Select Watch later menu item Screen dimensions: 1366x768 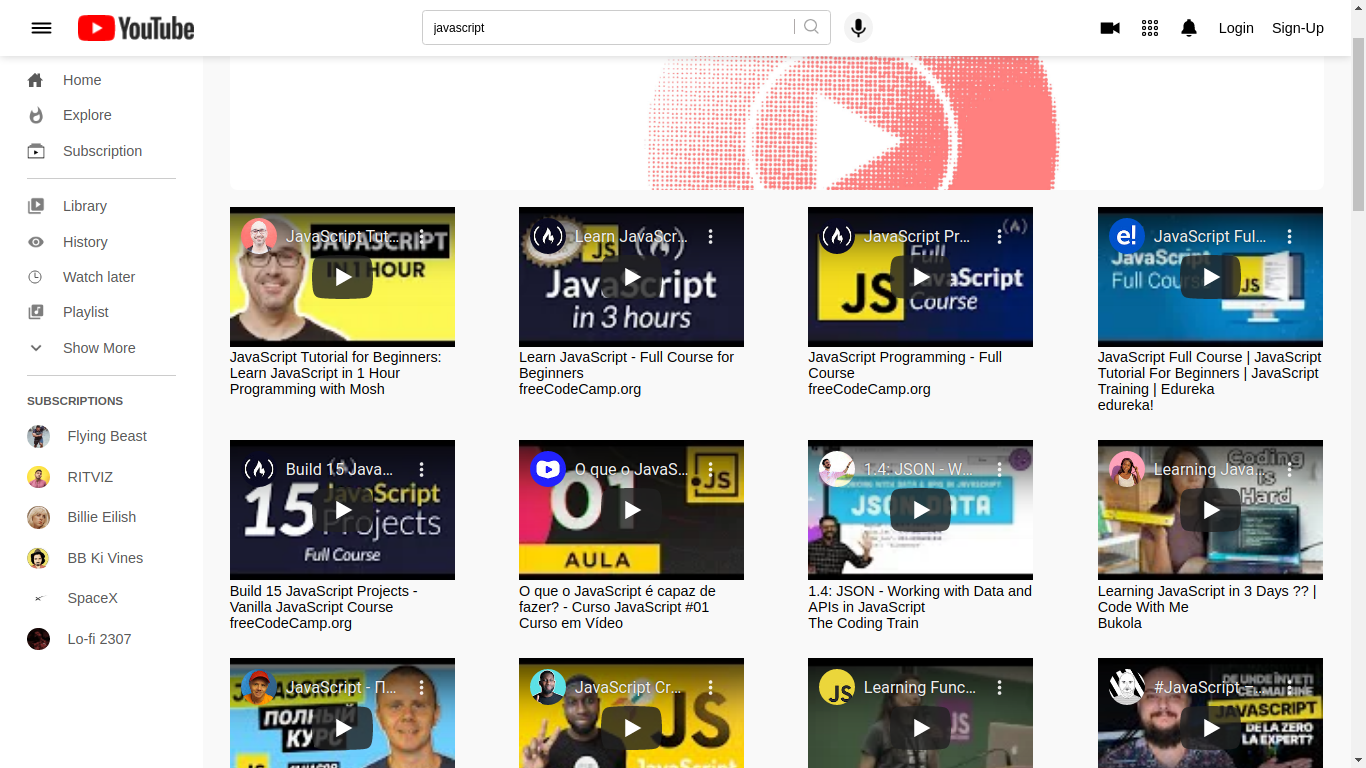tap(99, 277)
